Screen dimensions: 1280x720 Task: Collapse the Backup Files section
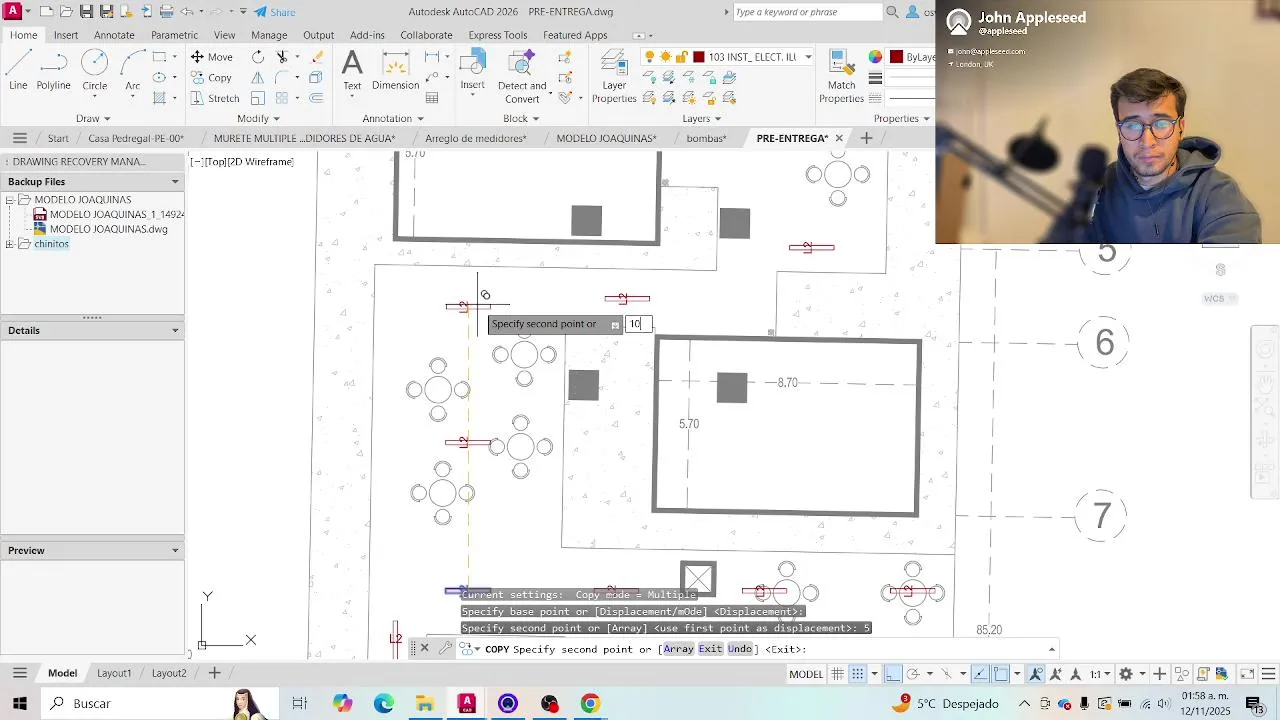pos(175,182)
